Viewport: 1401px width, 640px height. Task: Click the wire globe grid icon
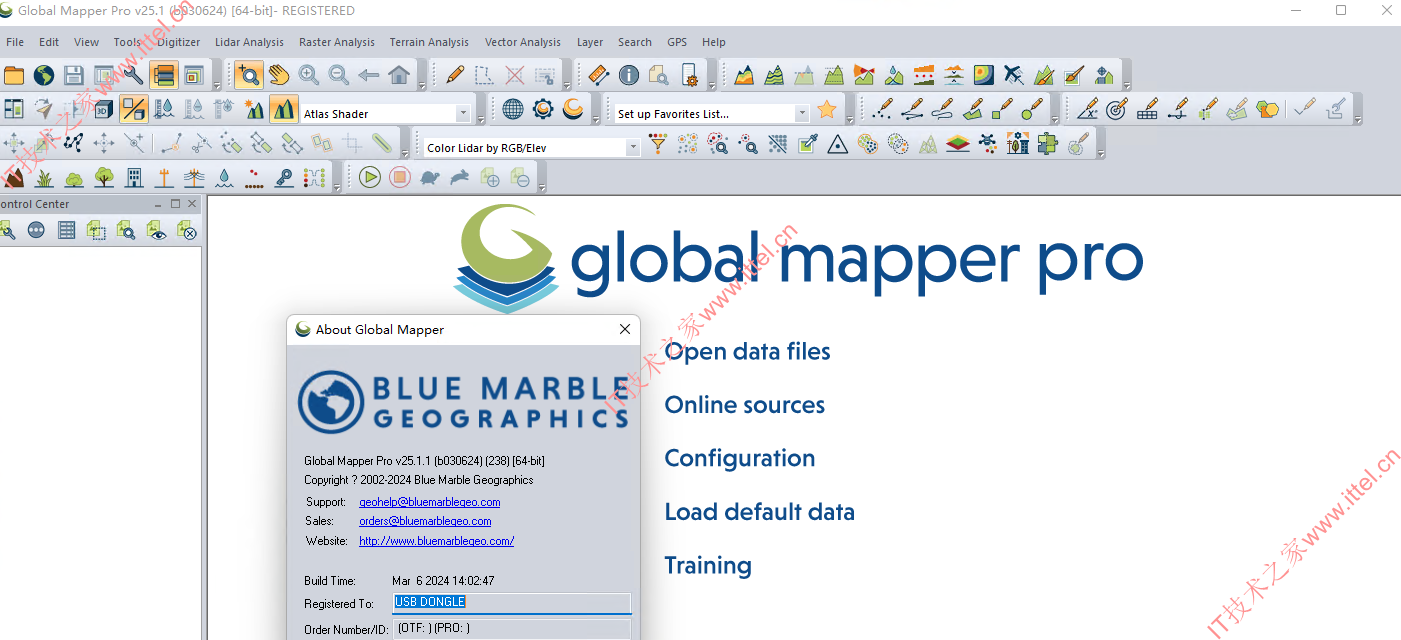[x=513, y=109]
